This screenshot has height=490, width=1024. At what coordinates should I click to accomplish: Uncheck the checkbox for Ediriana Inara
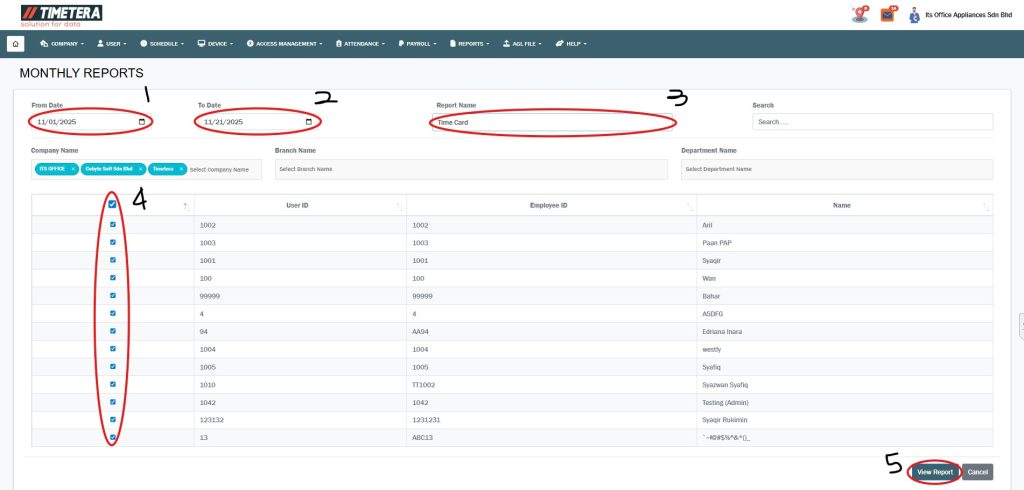point(112,331)
